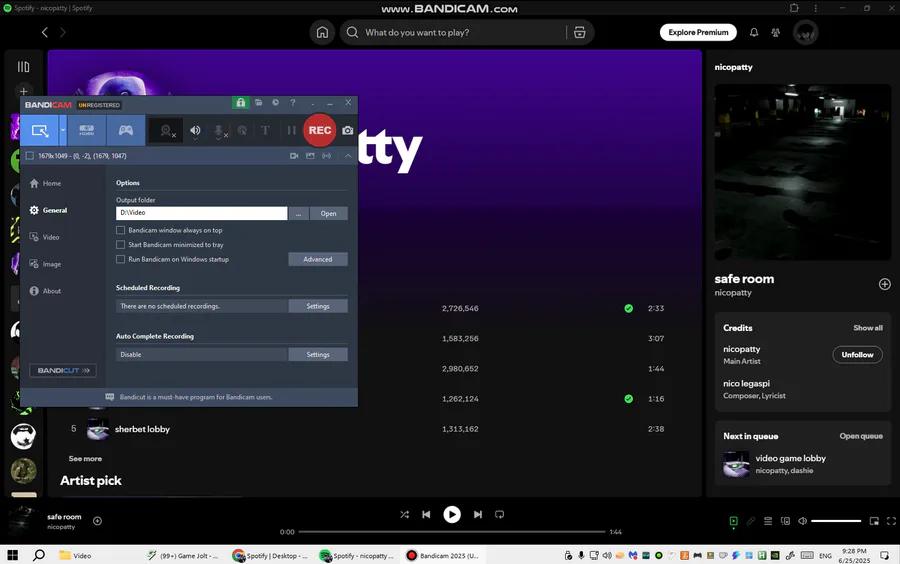Skip to next track
This screenshot has height=564, width=900.
[x=478, y=515]
